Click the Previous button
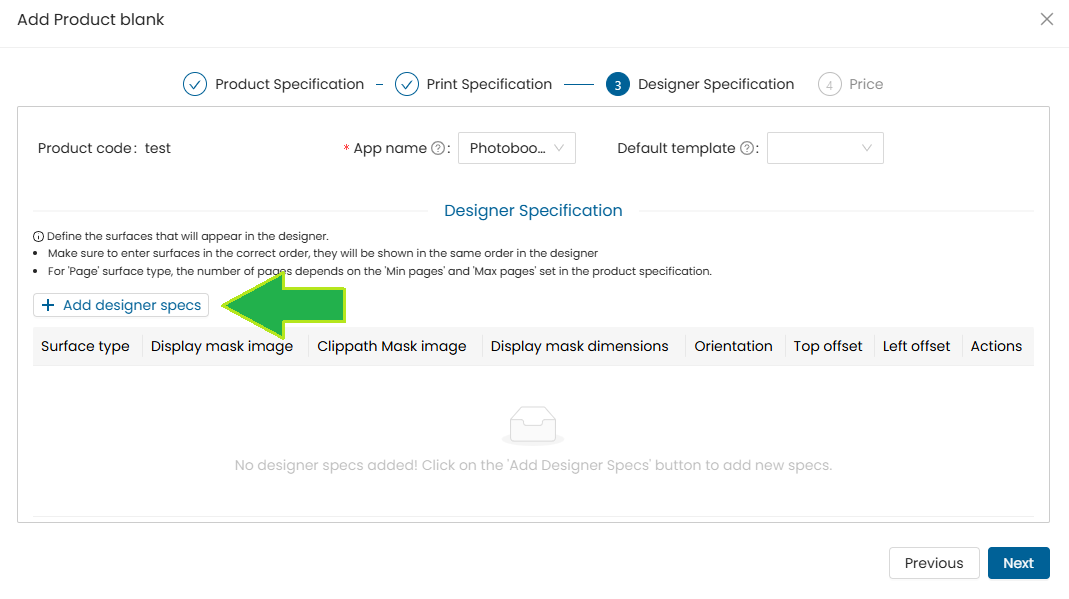This screenshot has width=1069, height=599. tap(933, 563)
